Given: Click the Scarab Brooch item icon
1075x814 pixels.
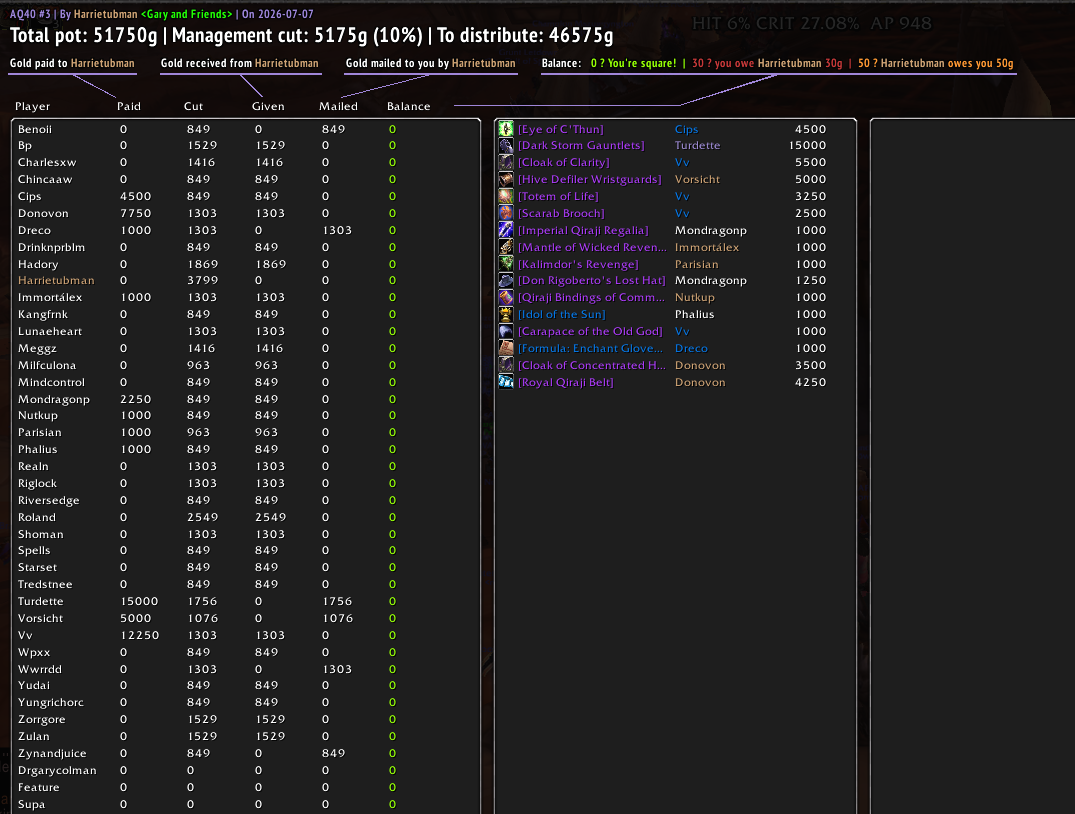Looking at the screenshot, I should pos(506,213).
